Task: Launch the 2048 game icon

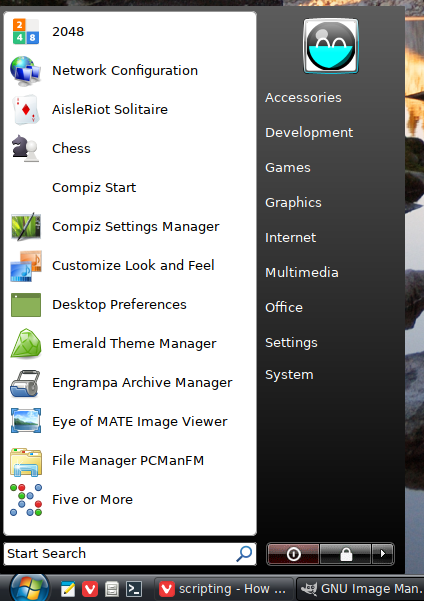Action: [26, 31]
